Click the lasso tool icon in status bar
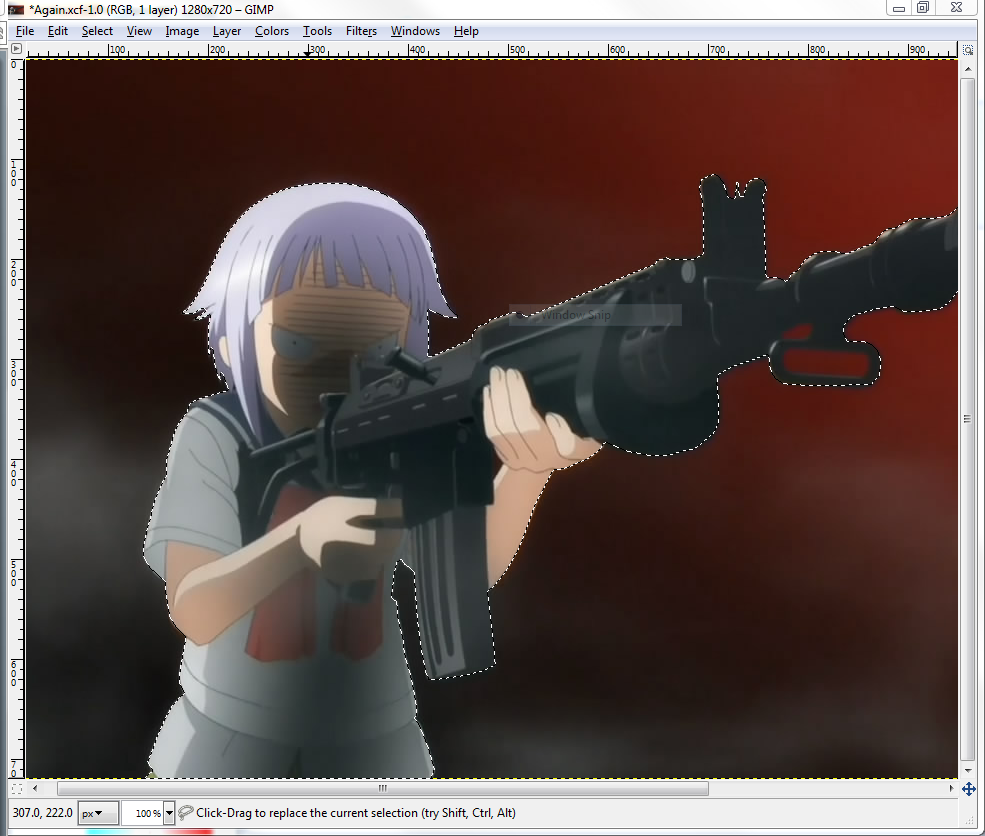 pyautogui.click(x=185, y=813)
